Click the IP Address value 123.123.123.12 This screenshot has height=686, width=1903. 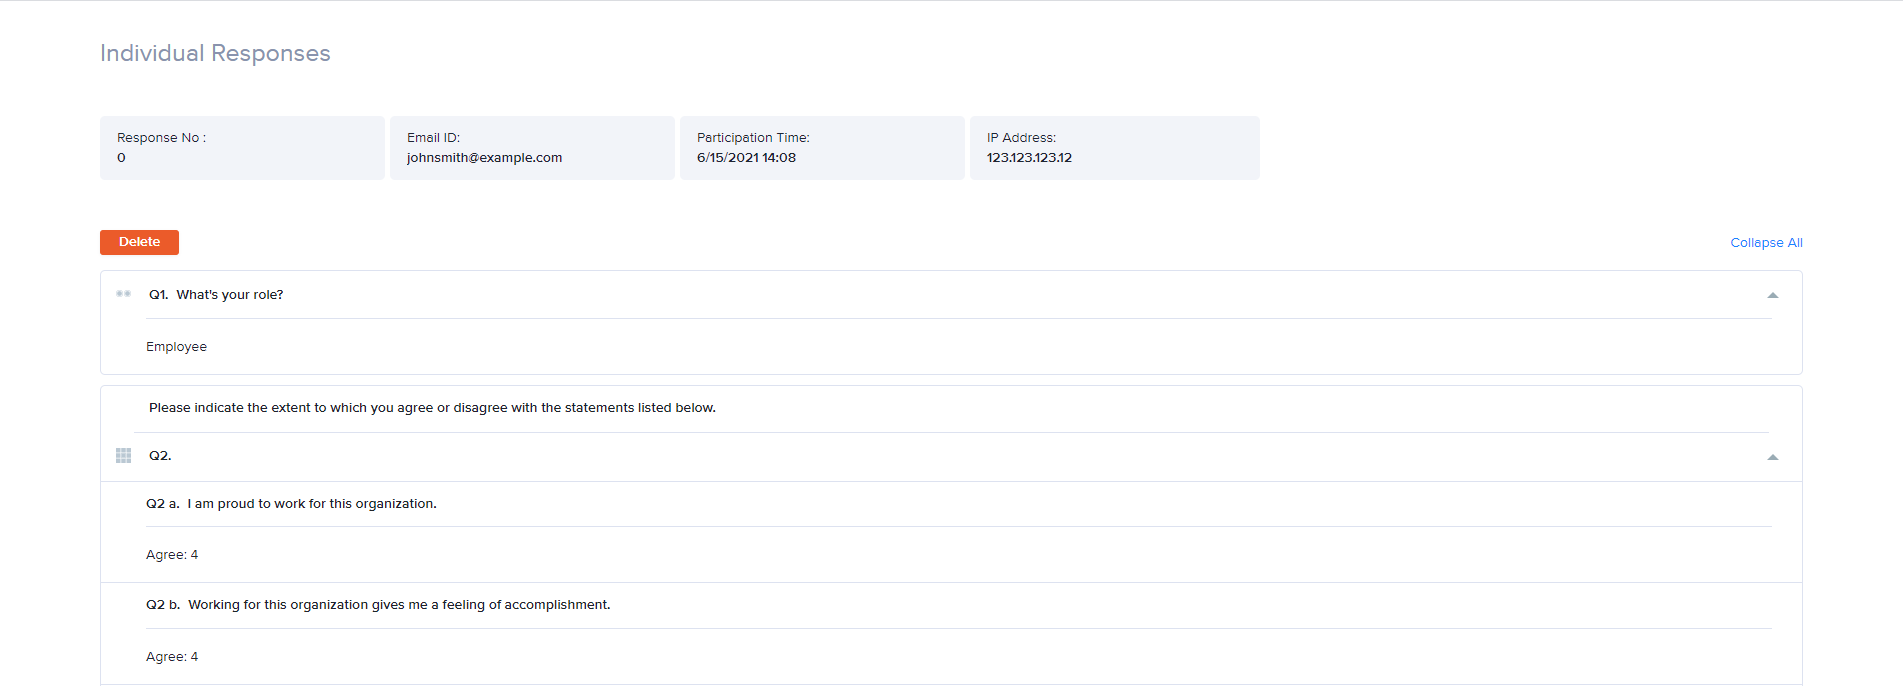(1029, 158)
